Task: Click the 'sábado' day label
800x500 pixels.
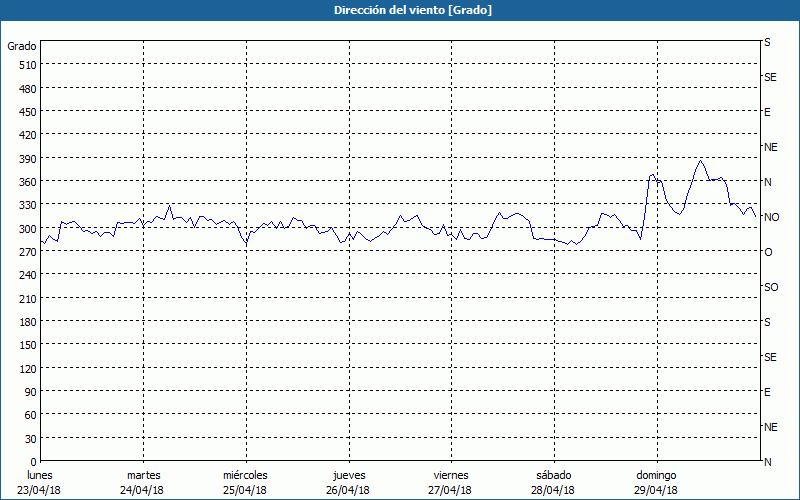Action: [x=553, y=475]
